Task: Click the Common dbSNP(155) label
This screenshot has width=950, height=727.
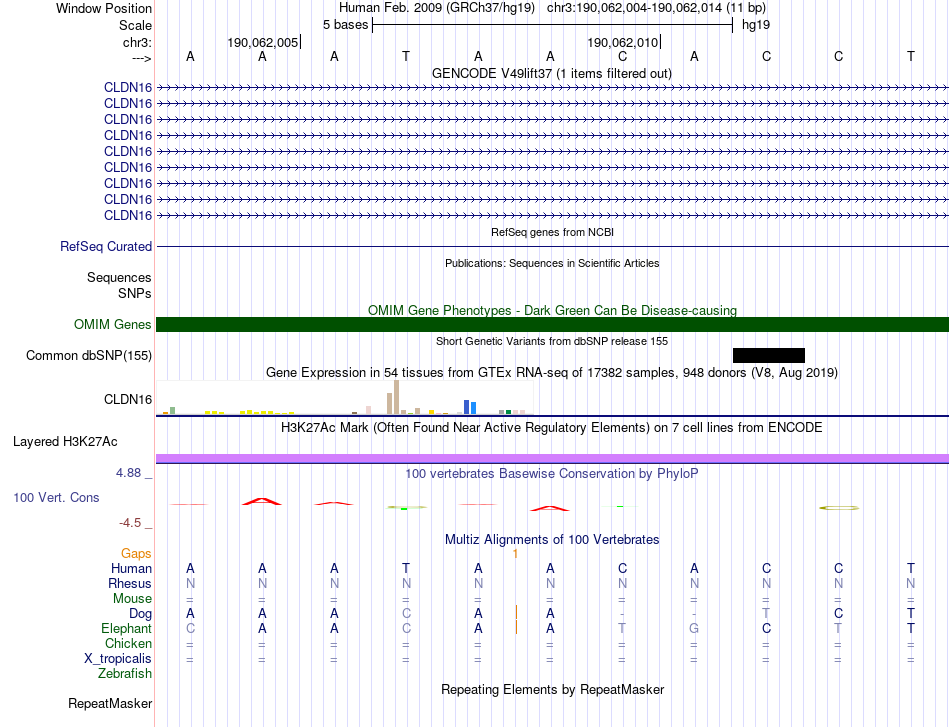Action: point(89,356)
